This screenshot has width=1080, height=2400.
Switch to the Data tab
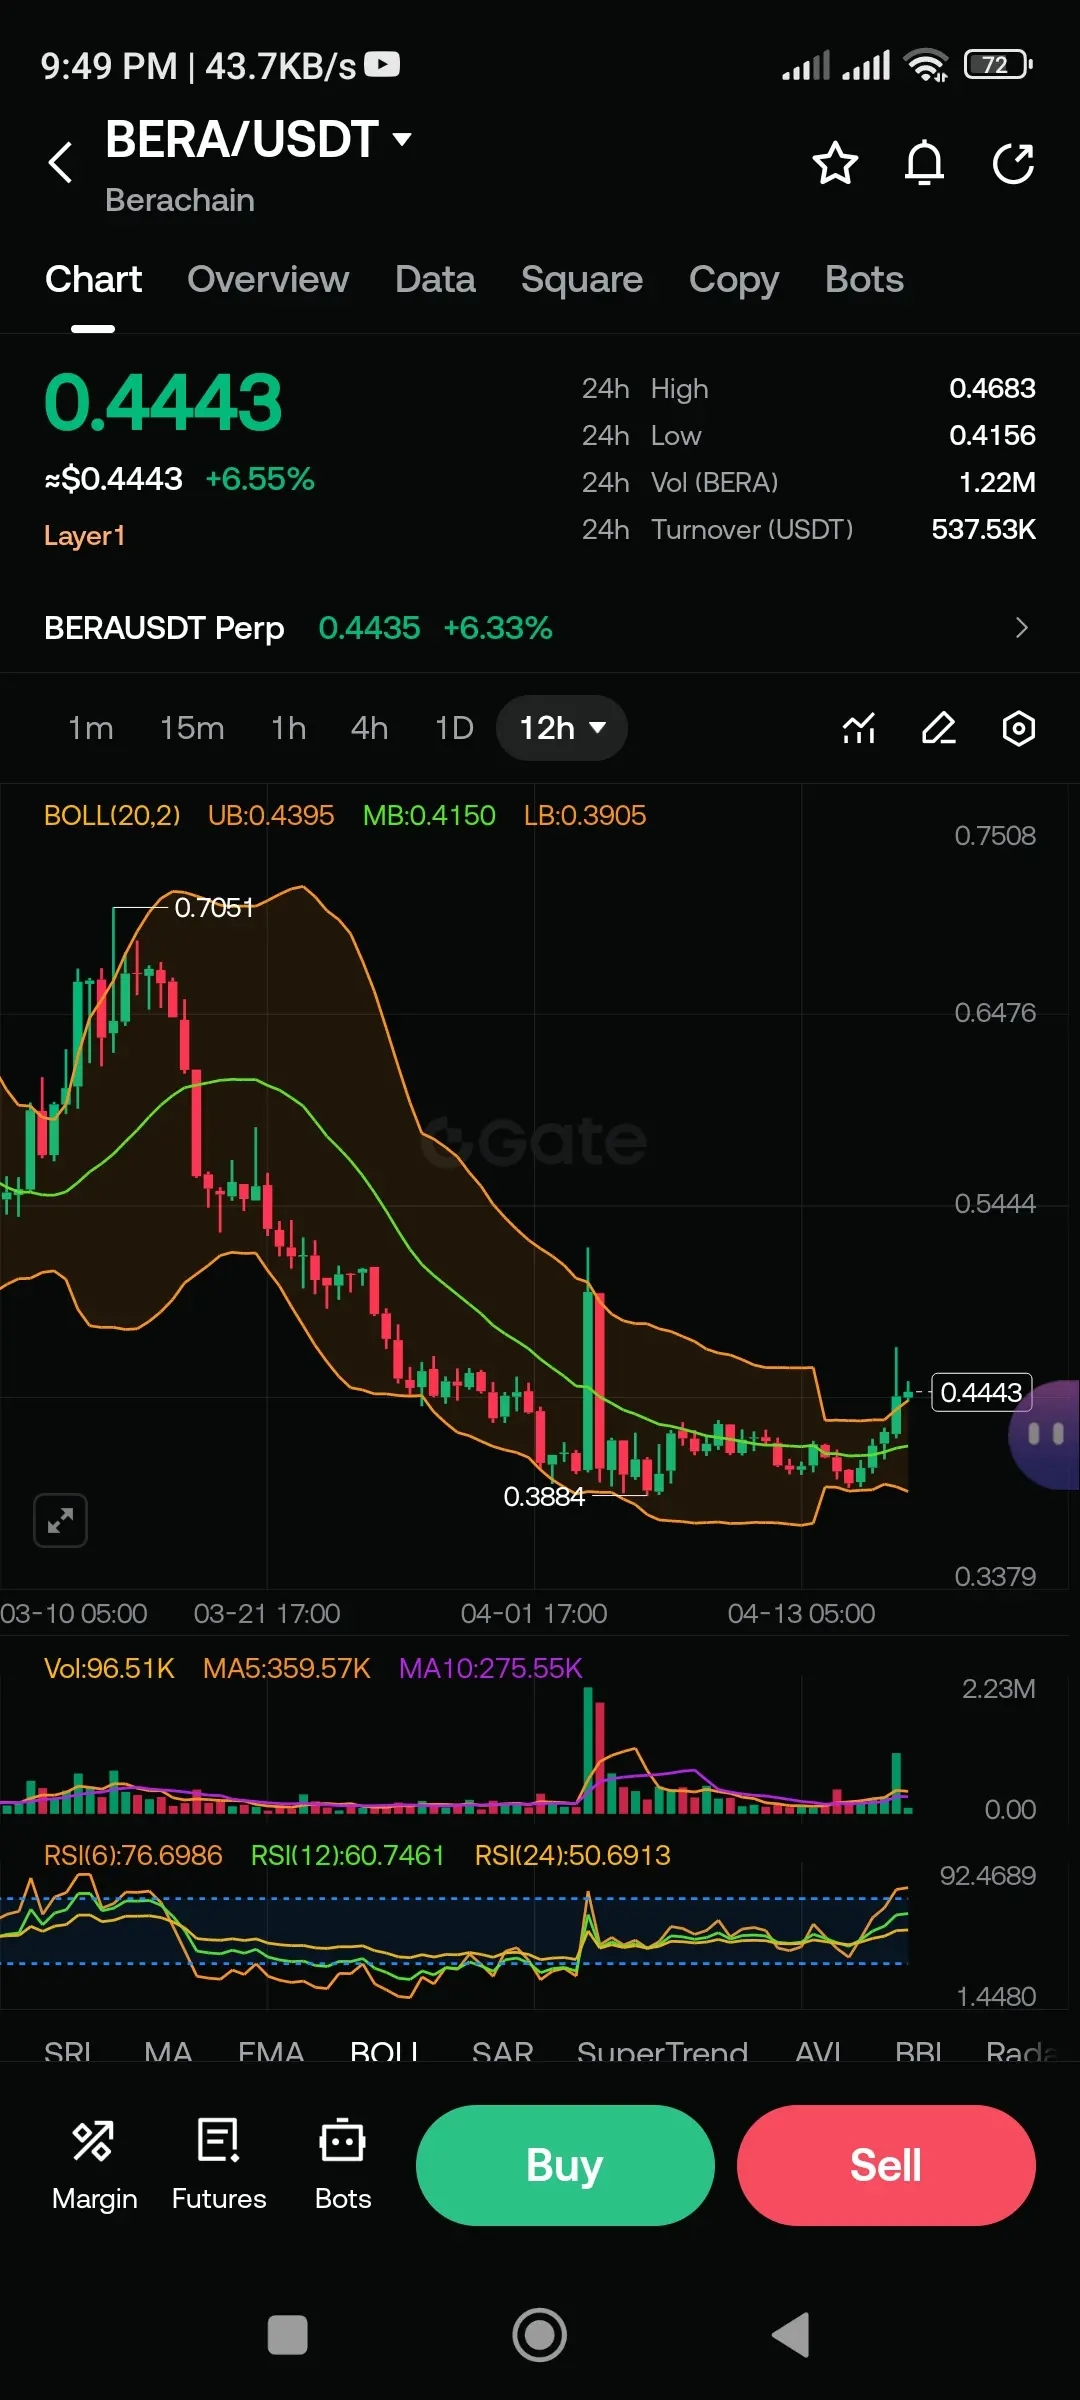pyautogui.click(x=435, y=280)
